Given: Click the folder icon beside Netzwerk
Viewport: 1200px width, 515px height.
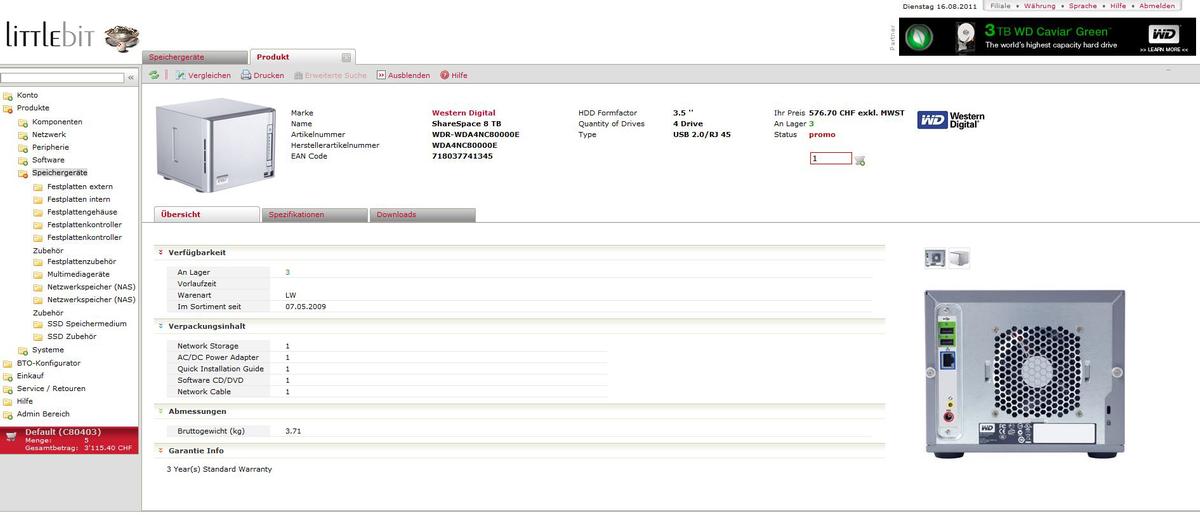Looking at the screenshot, I should coord(23,134).
